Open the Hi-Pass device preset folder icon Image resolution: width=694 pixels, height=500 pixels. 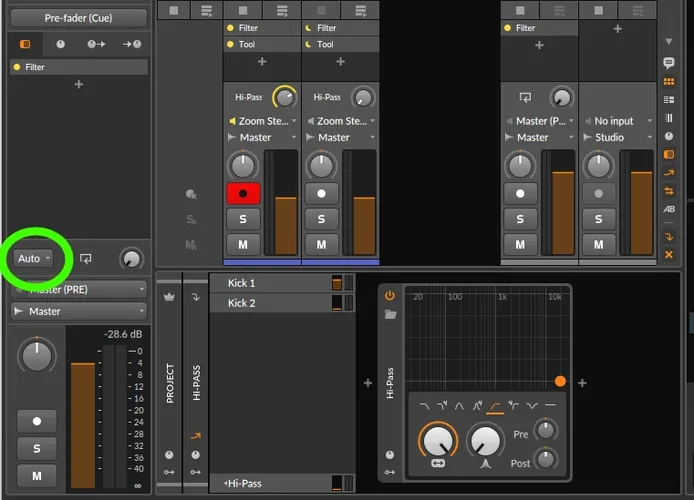pos(390,314)
